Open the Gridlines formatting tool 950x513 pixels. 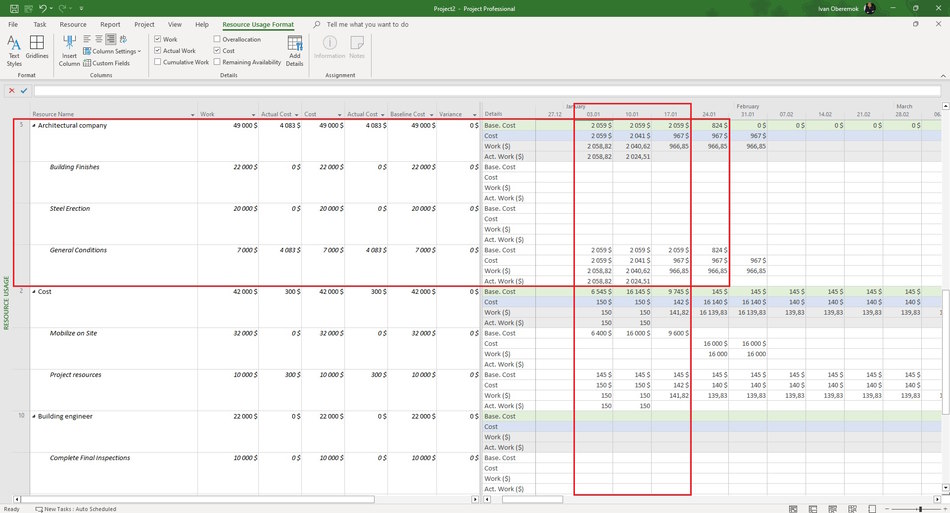(x=37, y=47)
